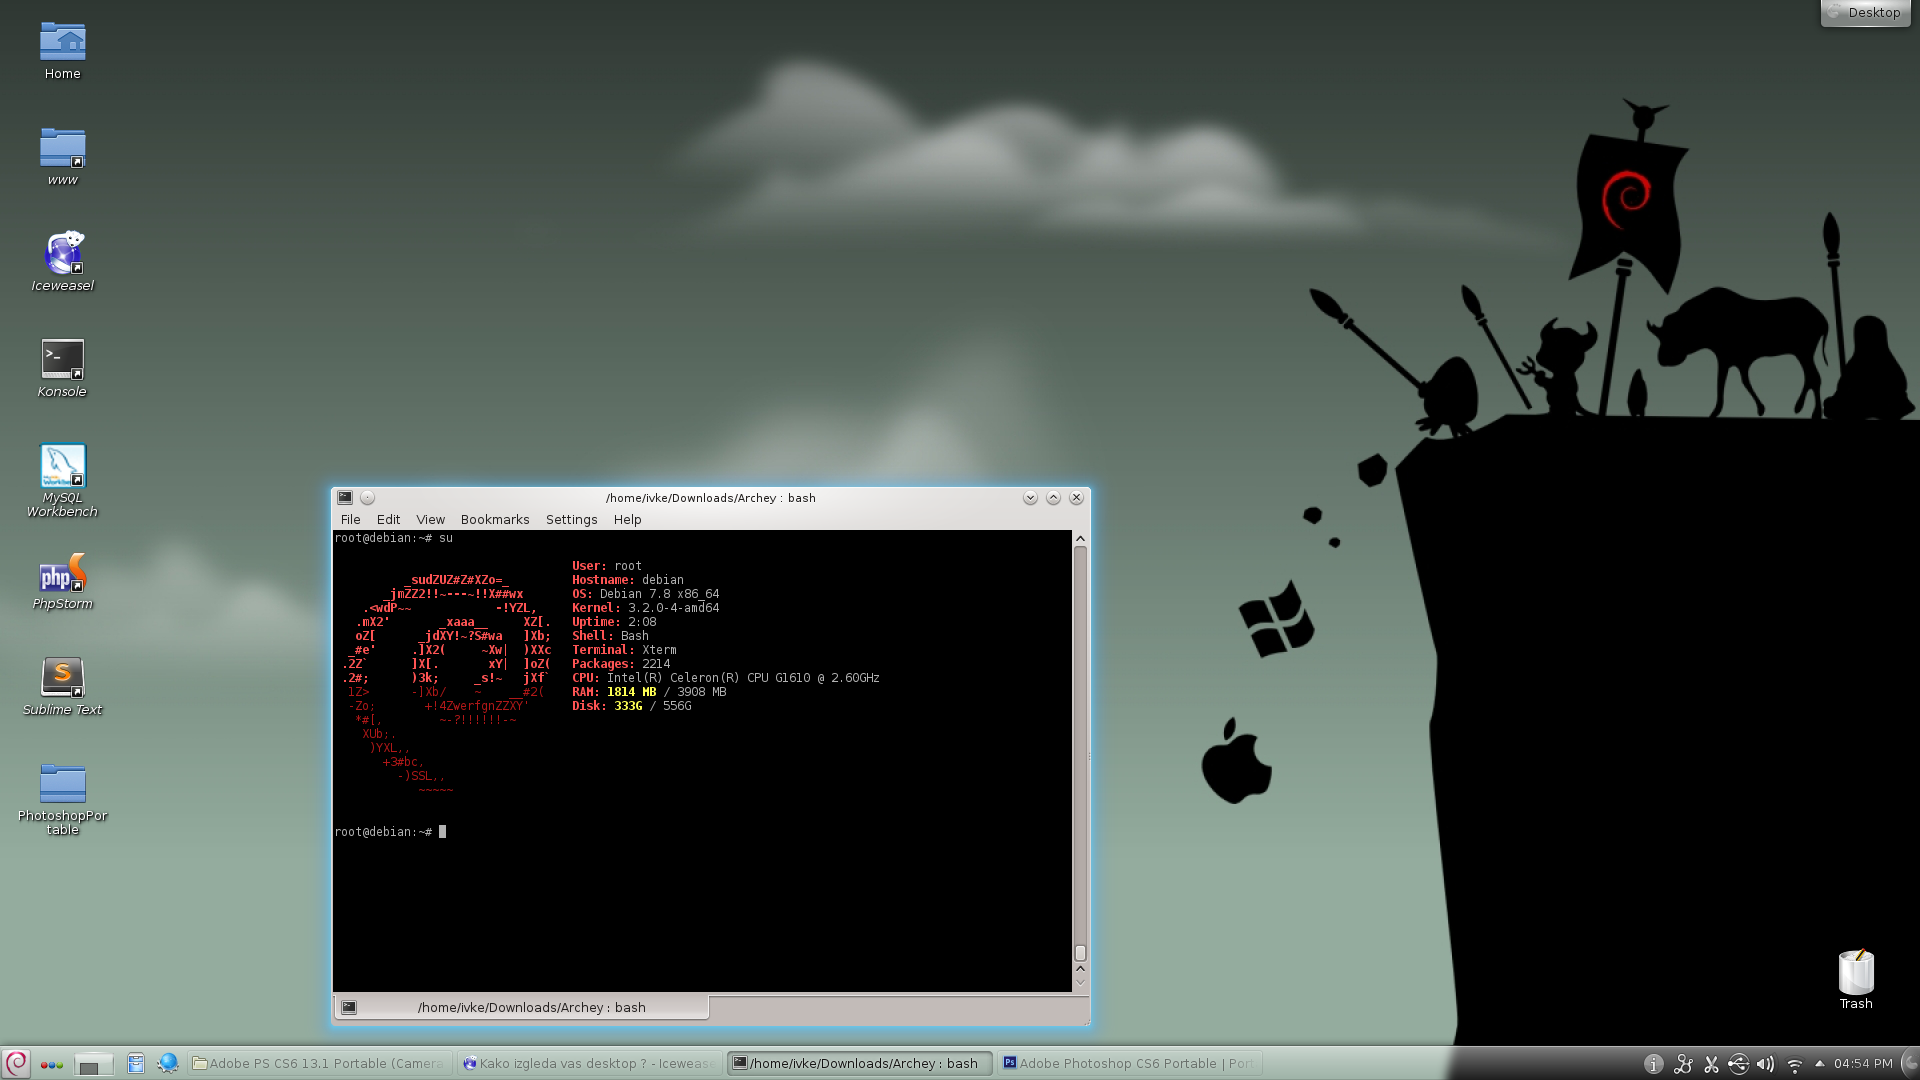This screenshot has width=1920, height=1080.
Task: Launch the Sublime Text desktop shortcut
Action: coord(62,679)
